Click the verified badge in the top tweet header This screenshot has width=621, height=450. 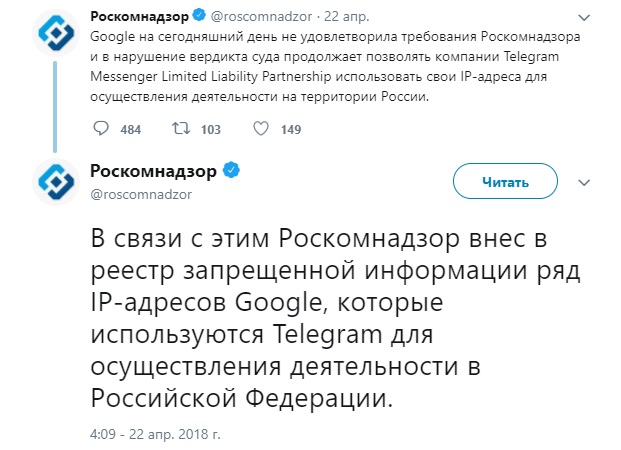pos(199,15)
